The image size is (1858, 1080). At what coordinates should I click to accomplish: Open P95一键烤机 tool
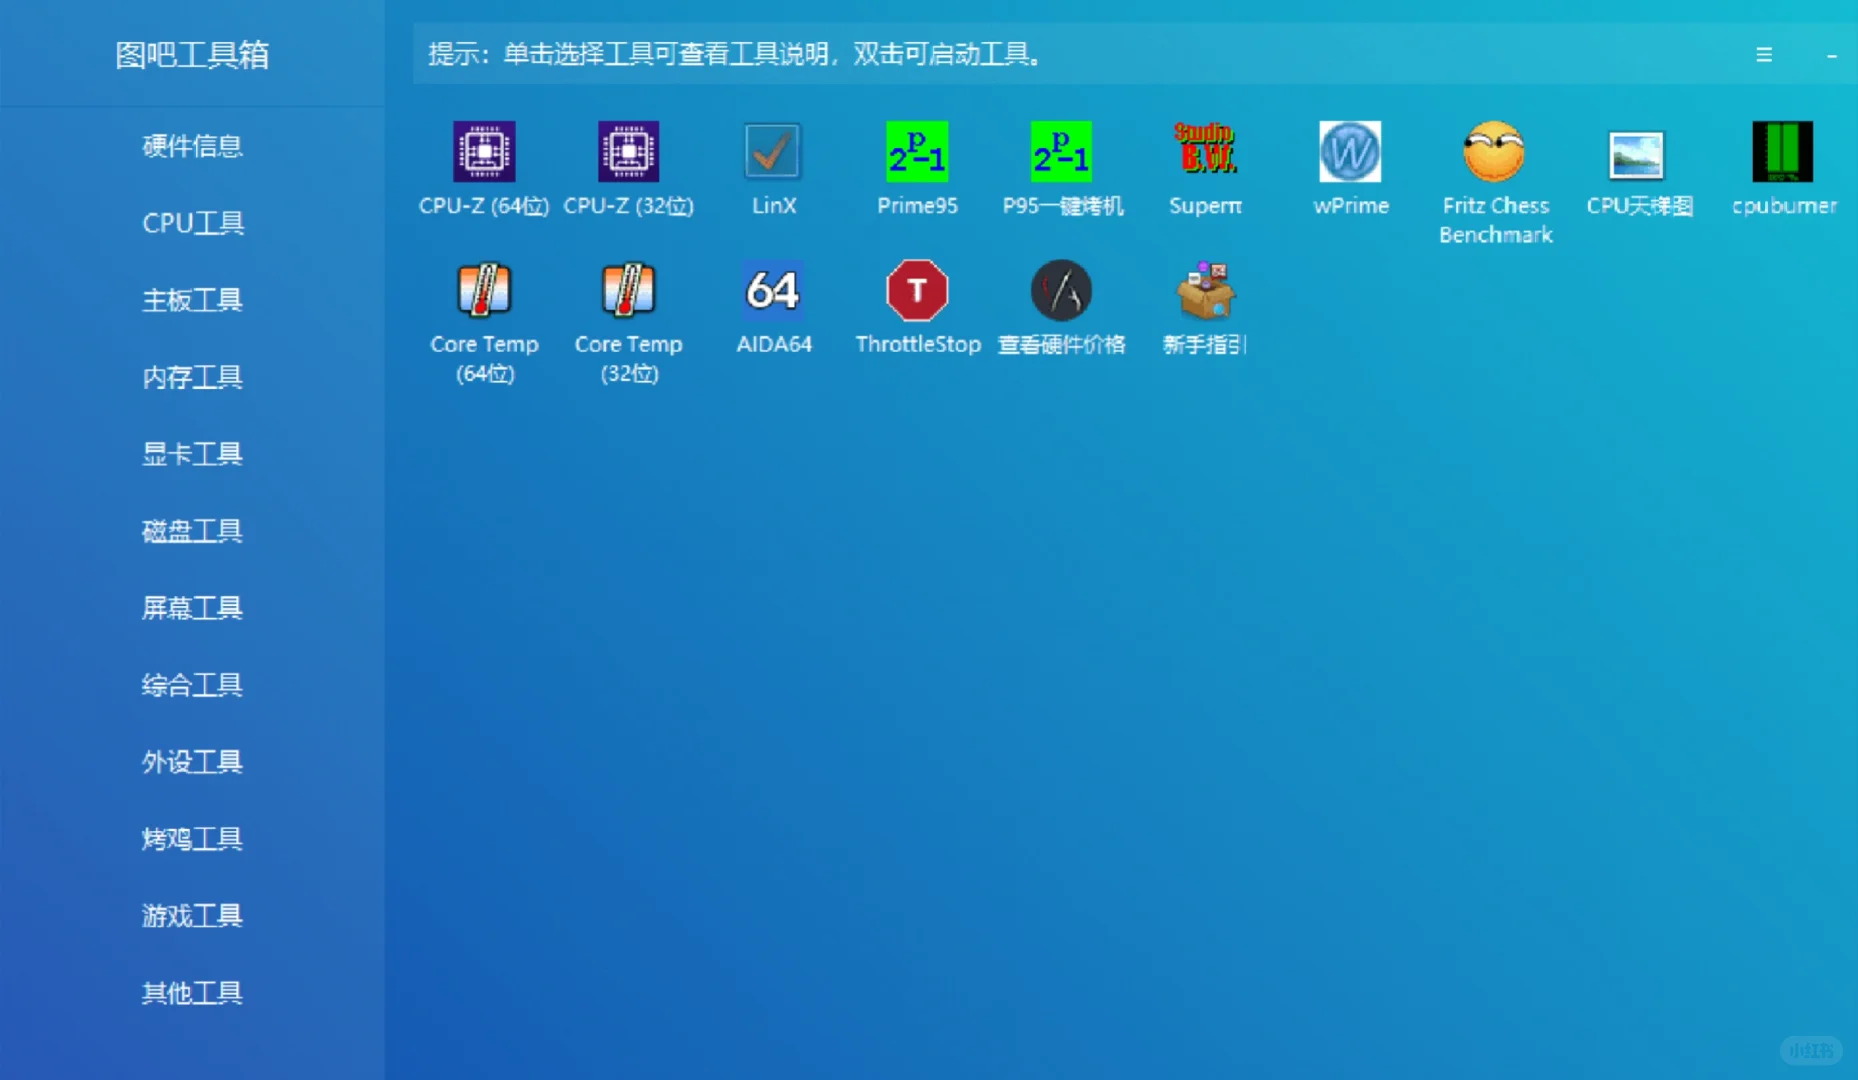click(x=1060, y=152)
